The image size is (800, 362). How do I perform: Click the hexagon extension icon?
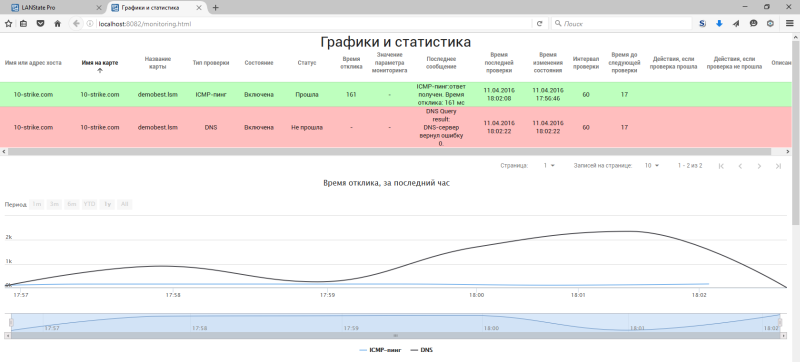[770, 23]
